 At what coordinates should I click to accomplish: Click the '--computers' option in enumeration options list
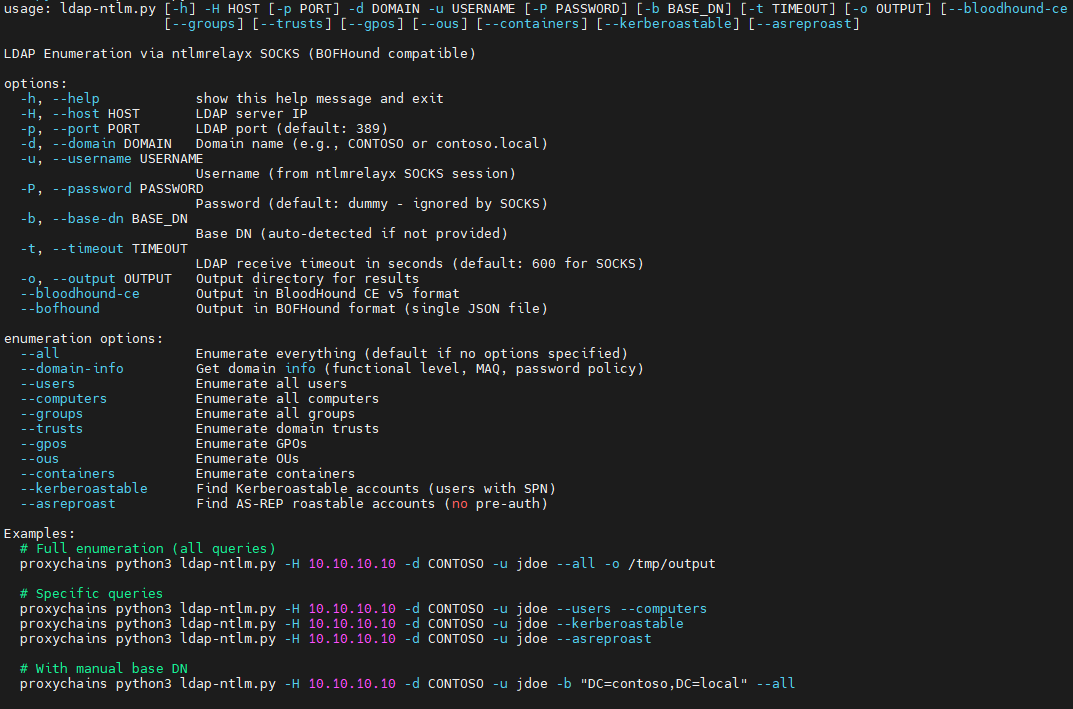(x=64, y=399)
